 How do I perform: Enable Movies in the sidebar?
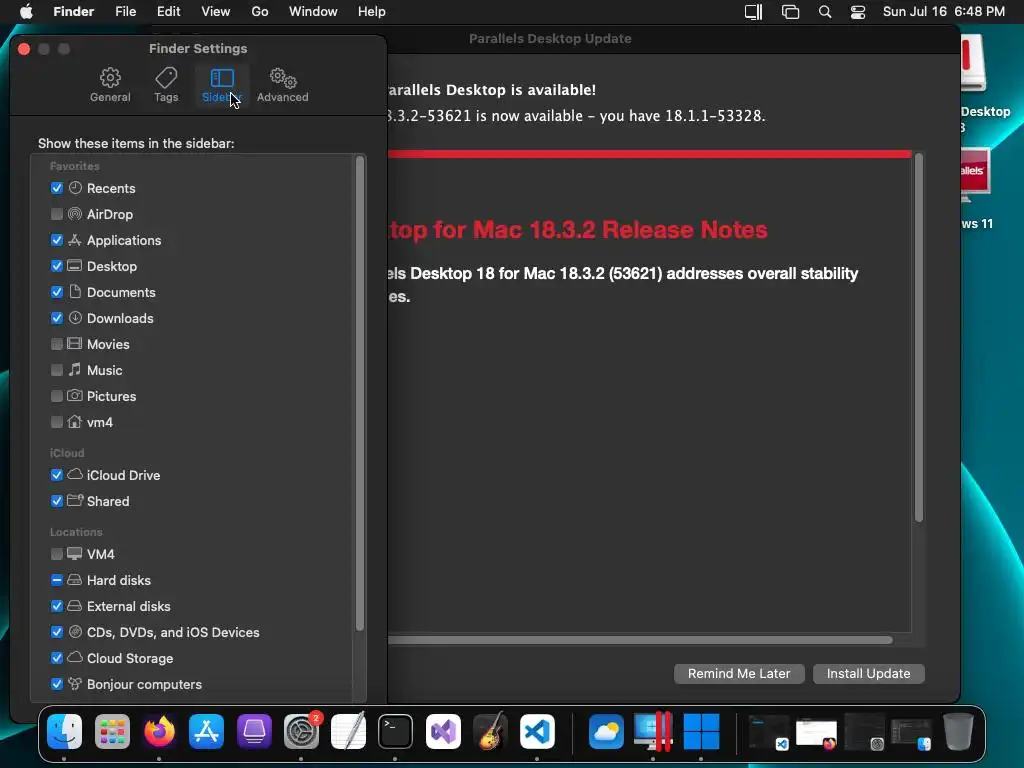[x=57, y=344]
